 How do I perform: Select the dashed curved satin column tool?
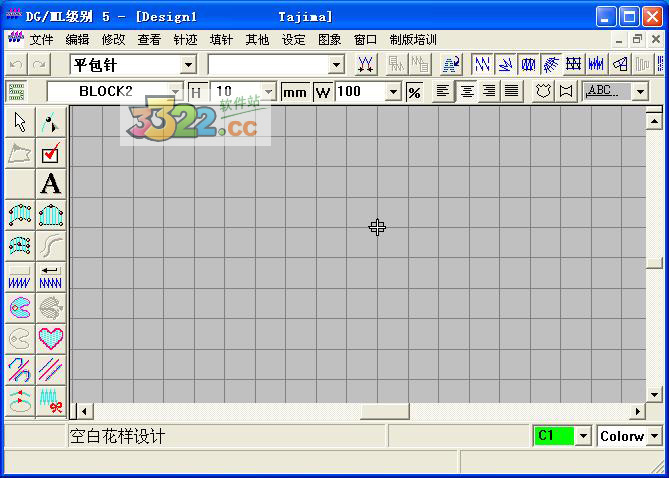pos(20,246)
